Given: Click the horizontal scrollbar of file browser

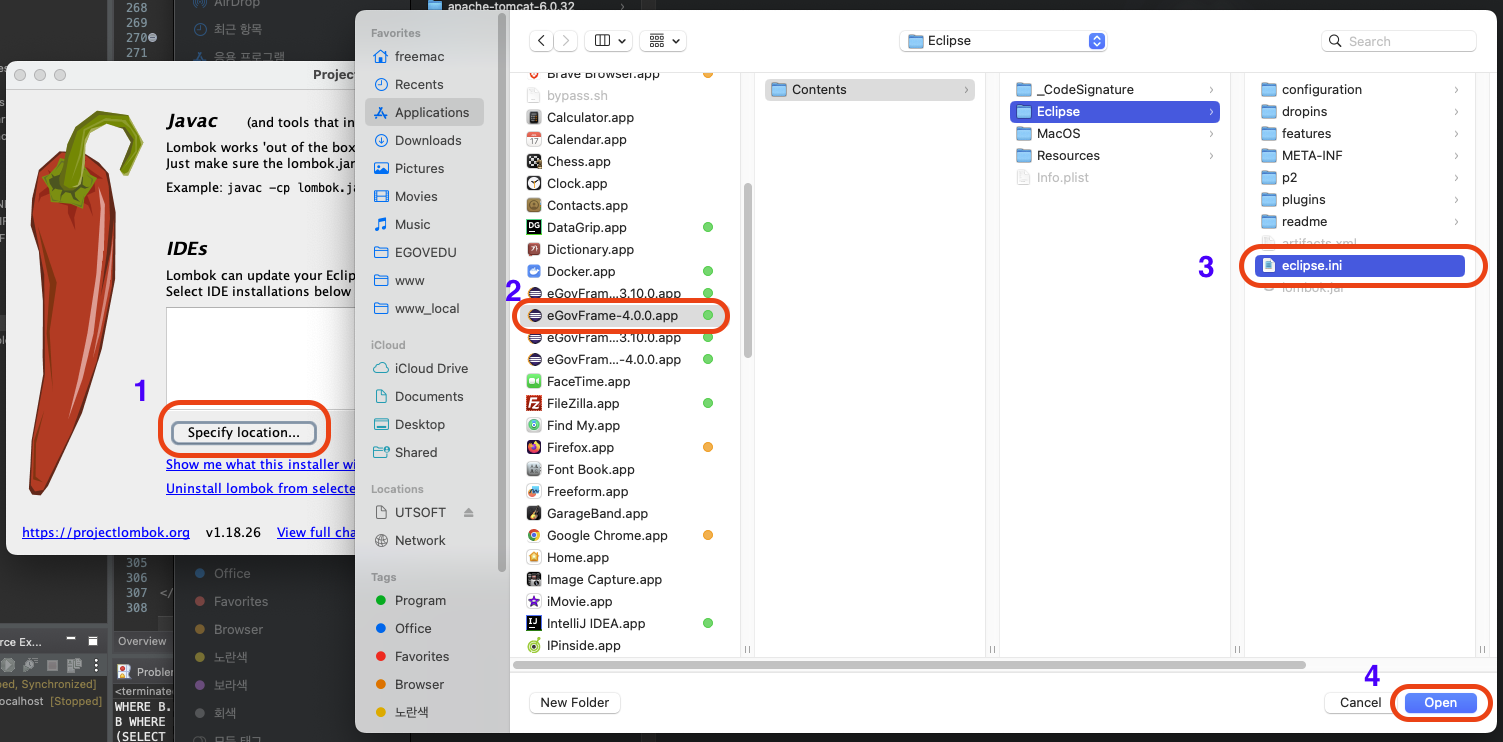Looking at the screenshot, I should [x=910, y=664].
